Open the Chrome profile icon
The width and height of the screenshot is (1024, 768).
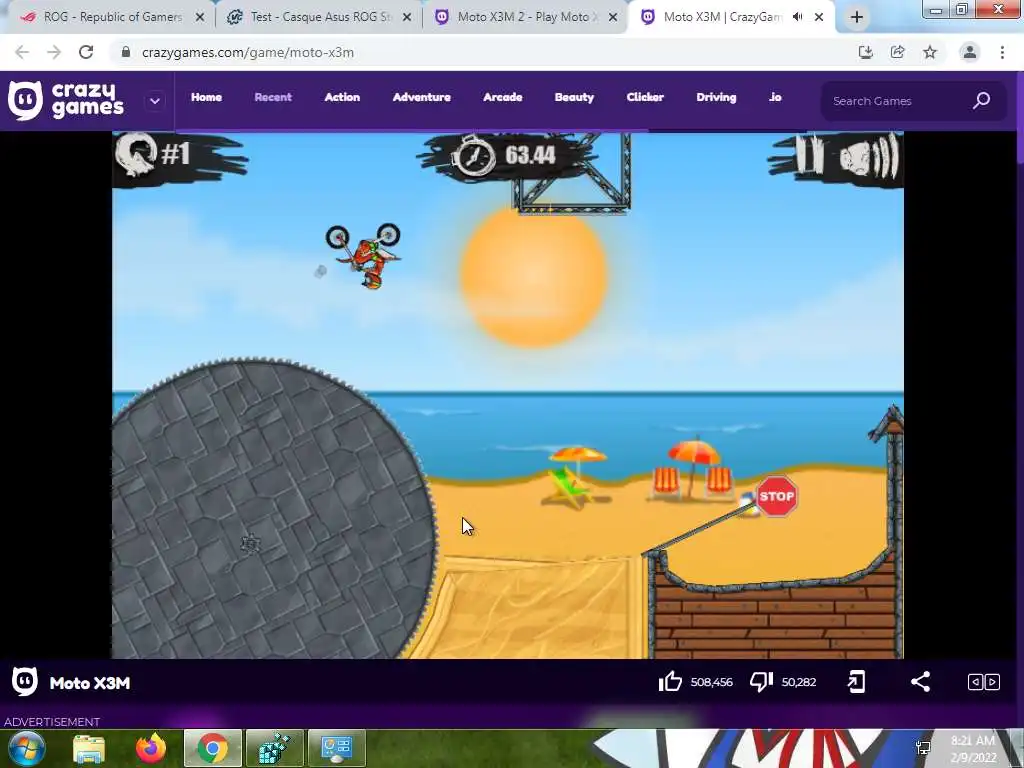click(x=970, y=52)
